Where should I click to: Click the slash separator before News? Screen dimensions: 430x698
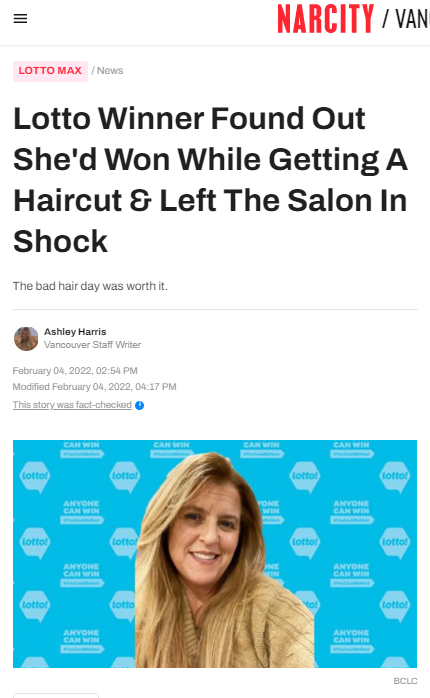pos(93,71)
